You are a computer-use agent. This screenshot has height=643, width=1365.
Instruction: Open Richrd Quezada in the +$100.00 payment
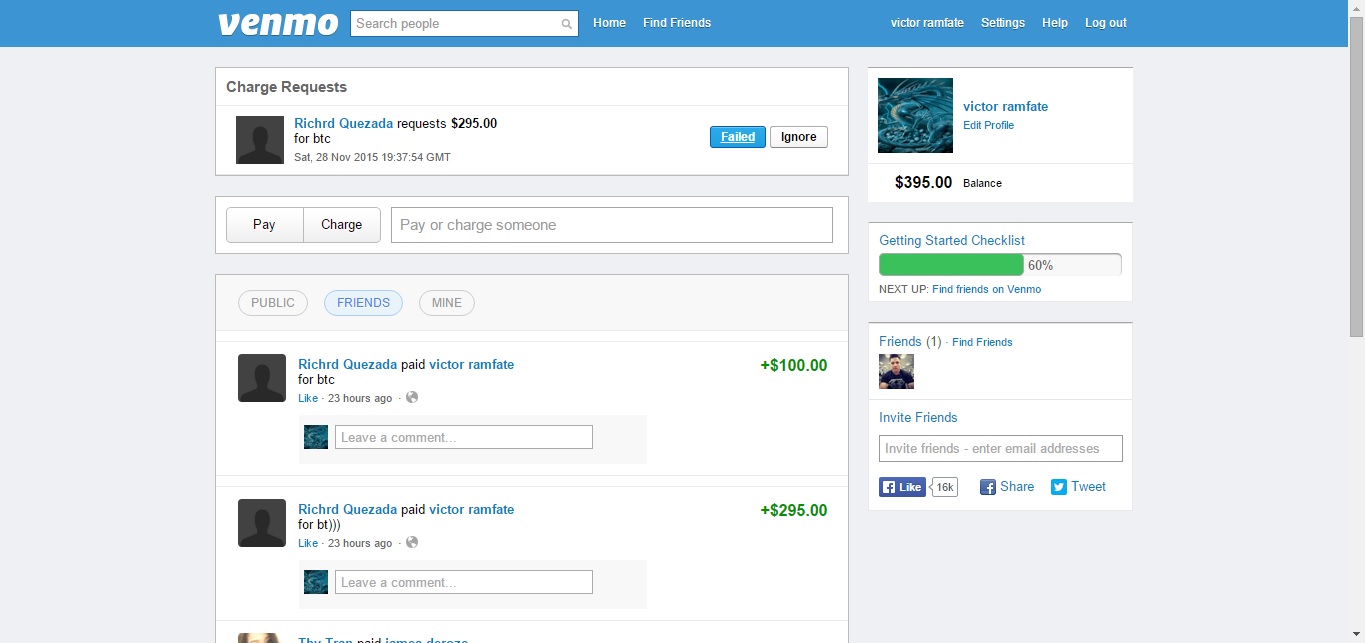coord(348,364)
